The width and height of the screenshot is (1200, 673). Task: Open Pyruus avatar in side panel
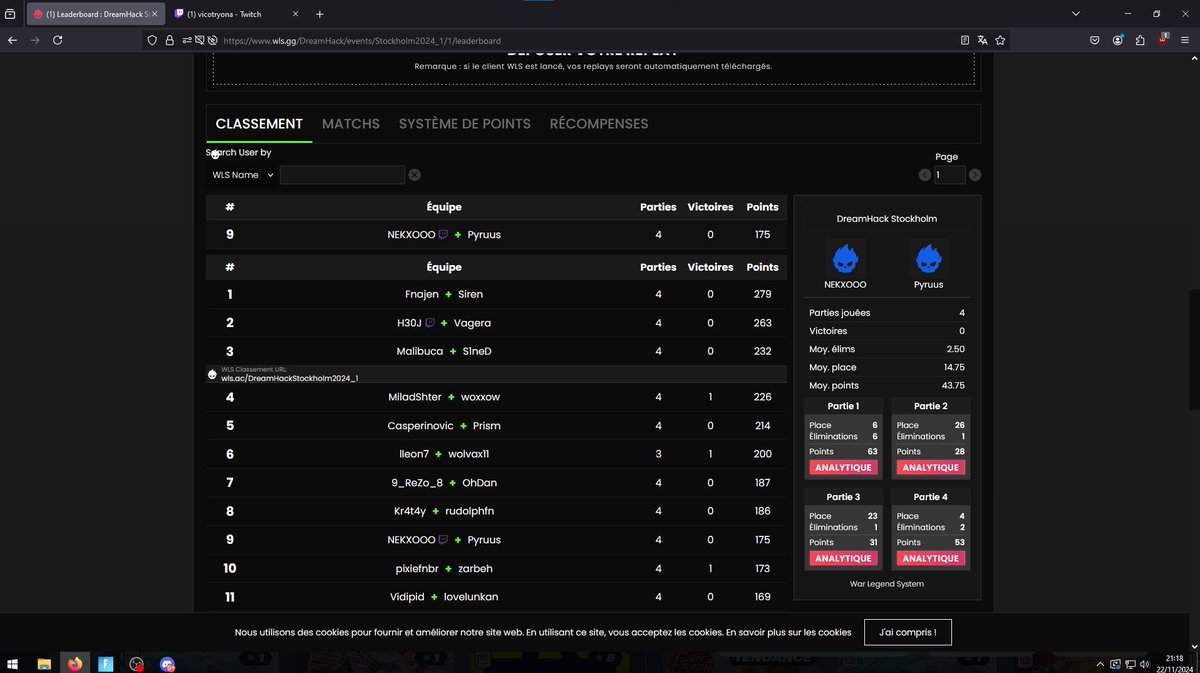pyautogui.click(x=929, y=259)
